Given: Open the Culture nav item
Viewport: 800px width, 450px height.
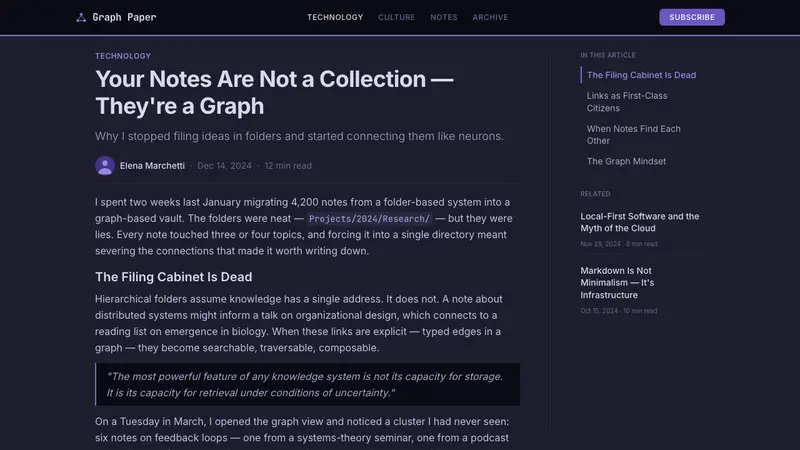Looking at the screenshot, I should [x=396, y=17].
